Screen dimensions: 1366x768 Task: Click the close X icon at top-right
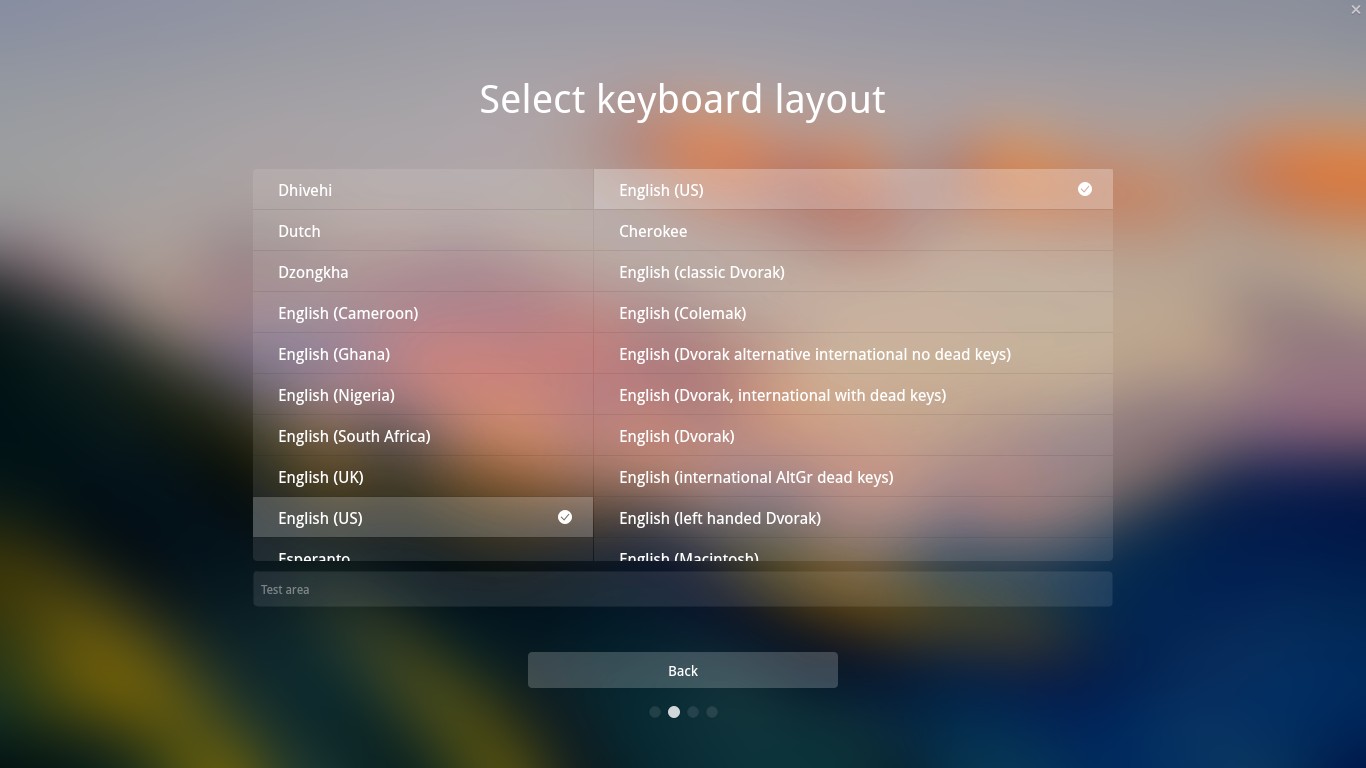pos(1355,10)
